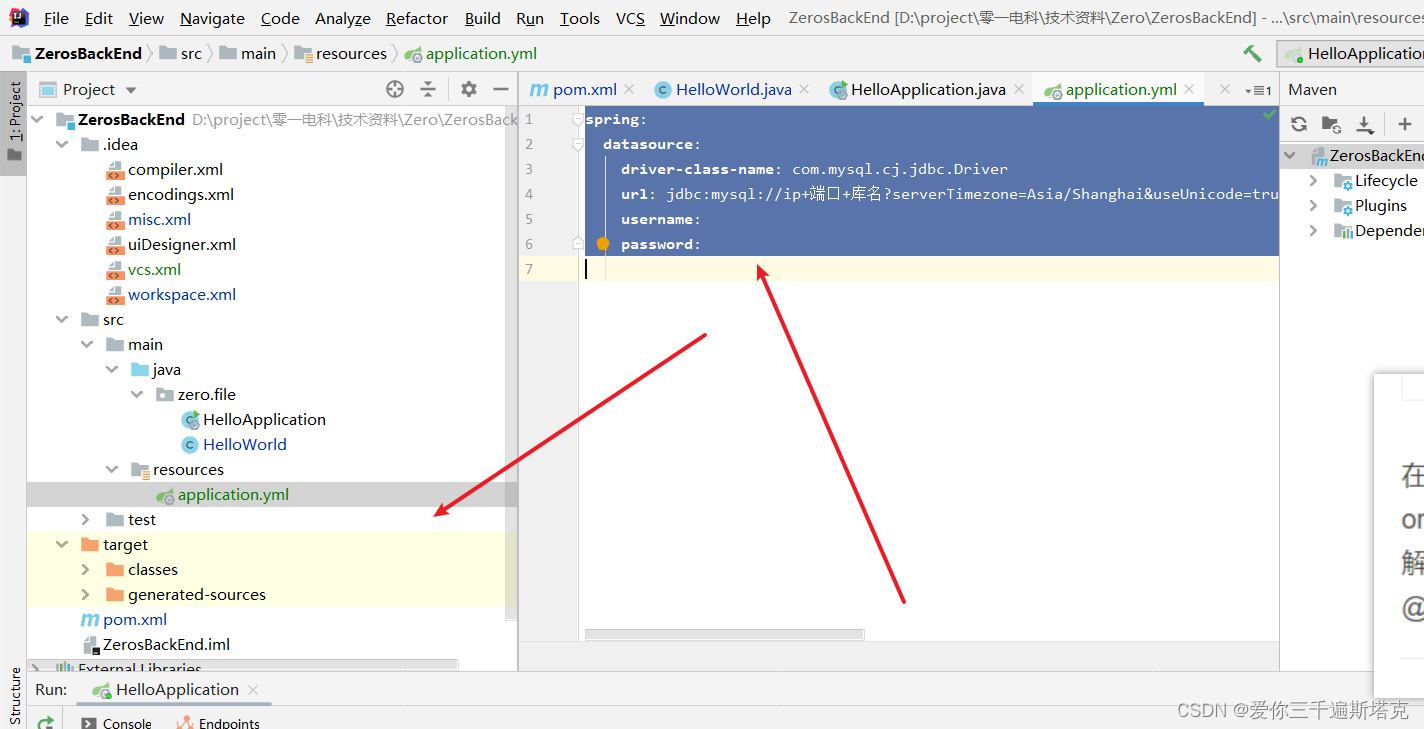The height and width of the screenshot is (729, 1424).
Task: Click the Collapse All icon in Project panel
Action: (428, 89)
